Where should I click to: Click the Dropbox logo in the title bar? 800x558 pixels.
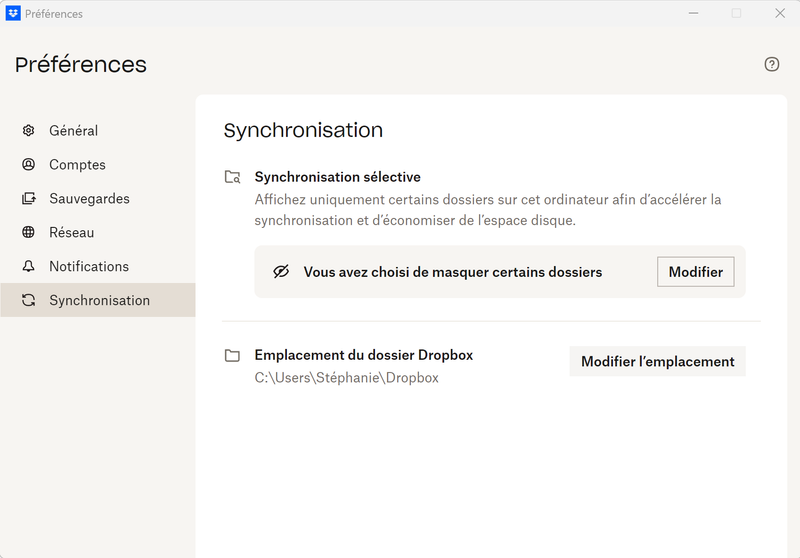[x=14, y=14]
